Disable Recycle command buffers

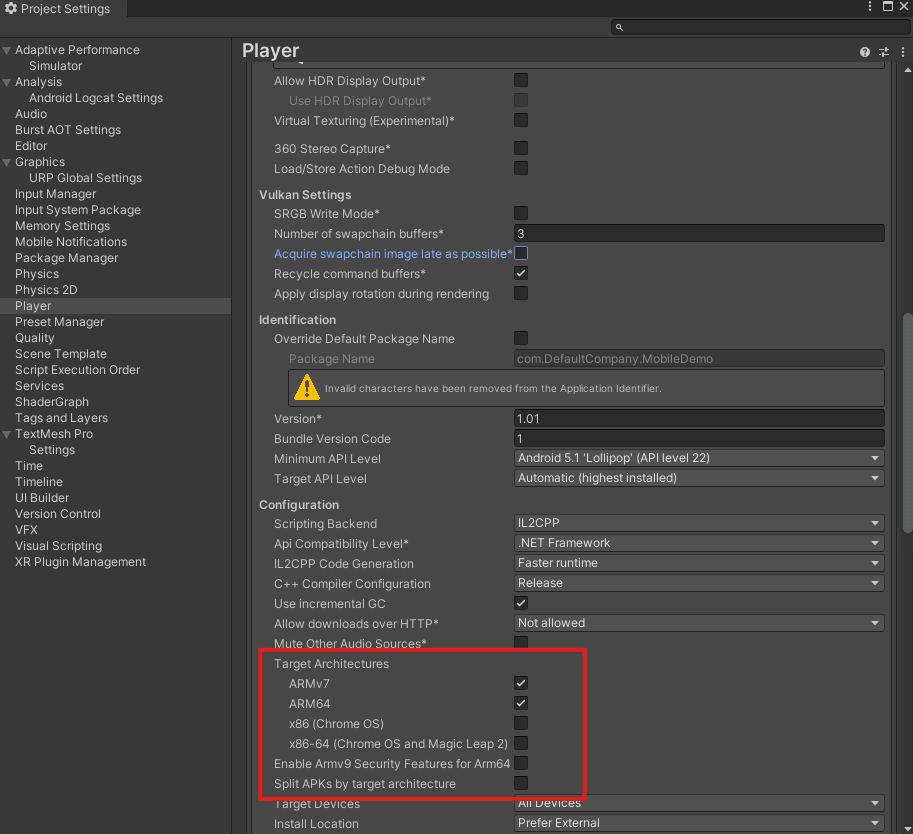tap(521, 273)
